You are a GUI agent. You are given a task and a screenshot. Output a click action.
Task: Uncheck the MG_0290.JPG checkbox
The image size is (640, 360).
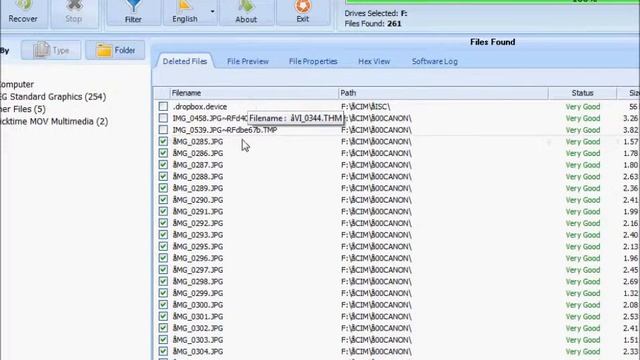point(163,200)
